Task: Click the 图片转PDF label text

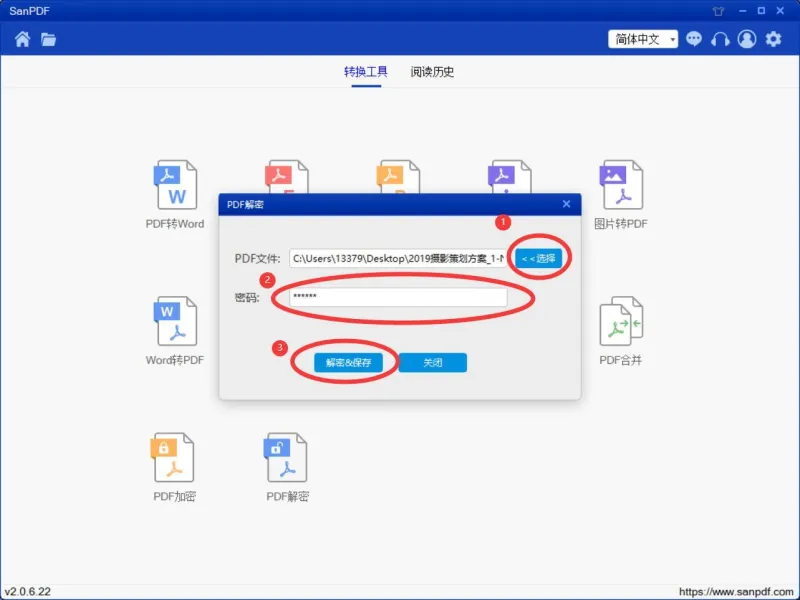Action: 621,224
